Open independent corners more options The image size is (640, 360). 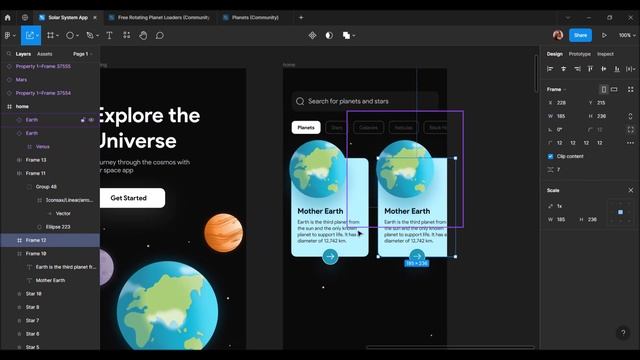tap(631, 143)
